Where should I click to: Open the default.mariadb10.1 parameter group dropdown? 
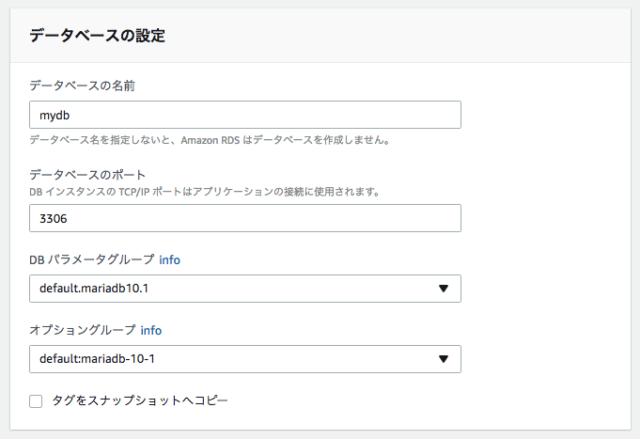pos(245,288)
